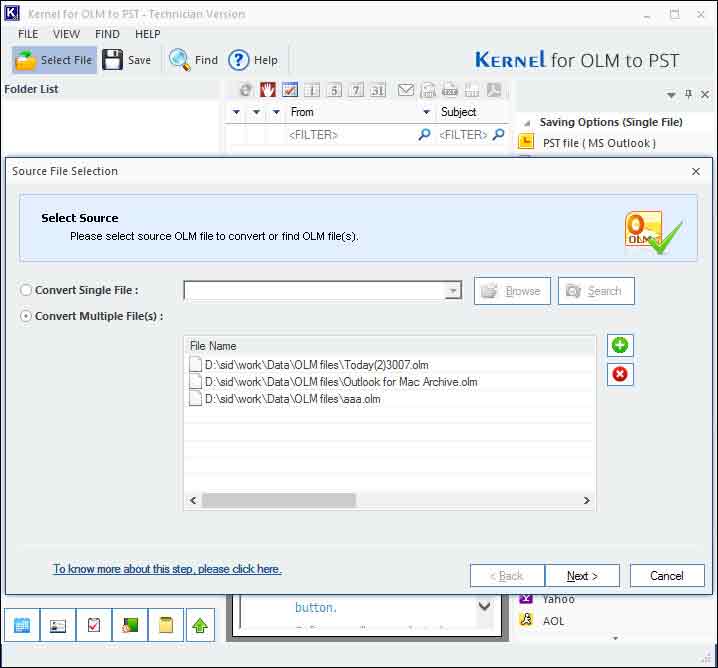Image resolution: width=718 pixels, height=668 pixels.
Task: Click the file list scroll right arrow
Action: [587, 500]
